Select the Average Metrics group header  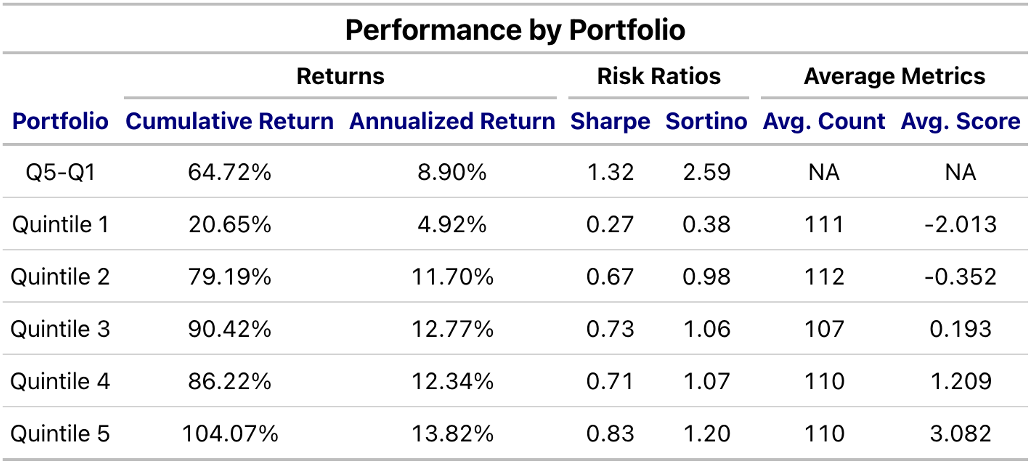(894, 76)
